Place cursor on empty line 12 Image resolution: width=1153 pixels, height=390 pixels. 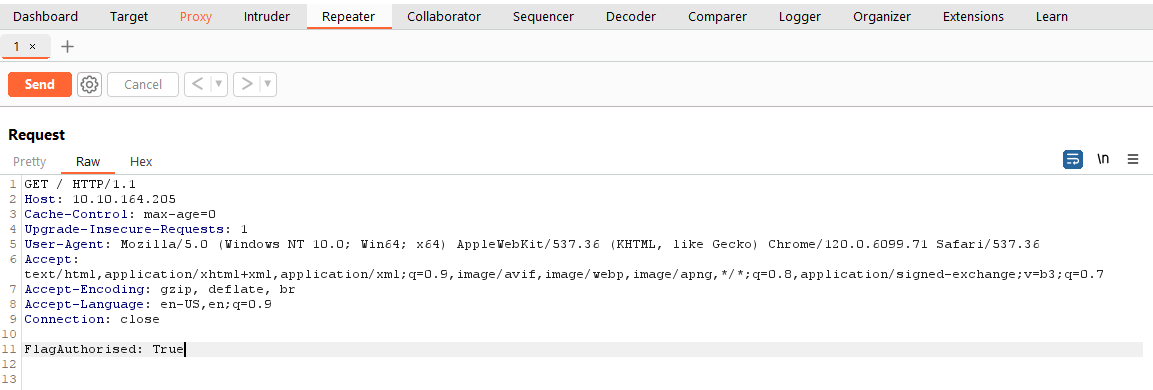pos(581,364)
